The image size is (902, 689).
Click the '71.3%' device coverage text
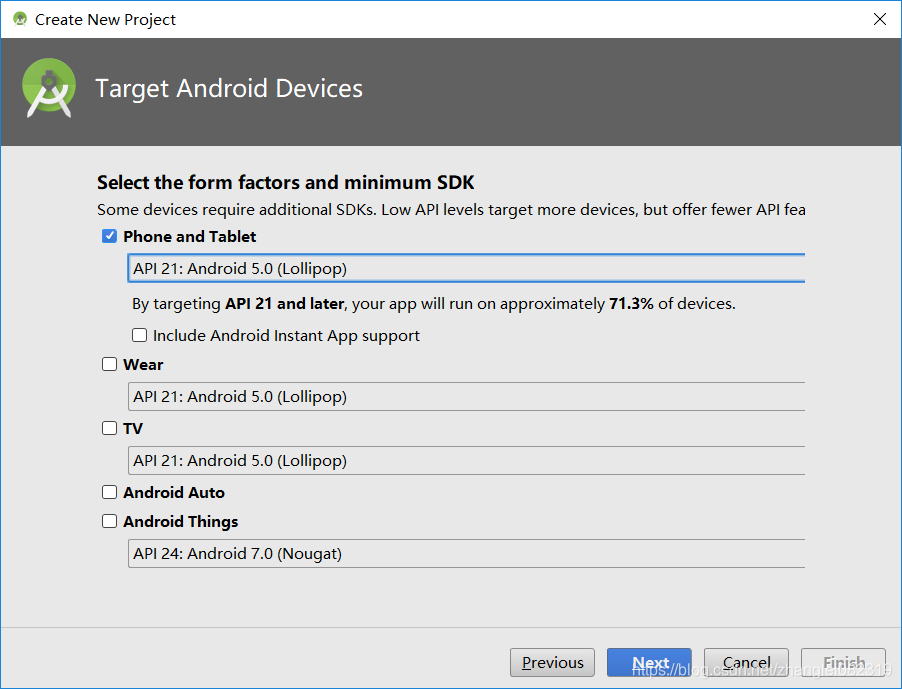pos(631,304)
